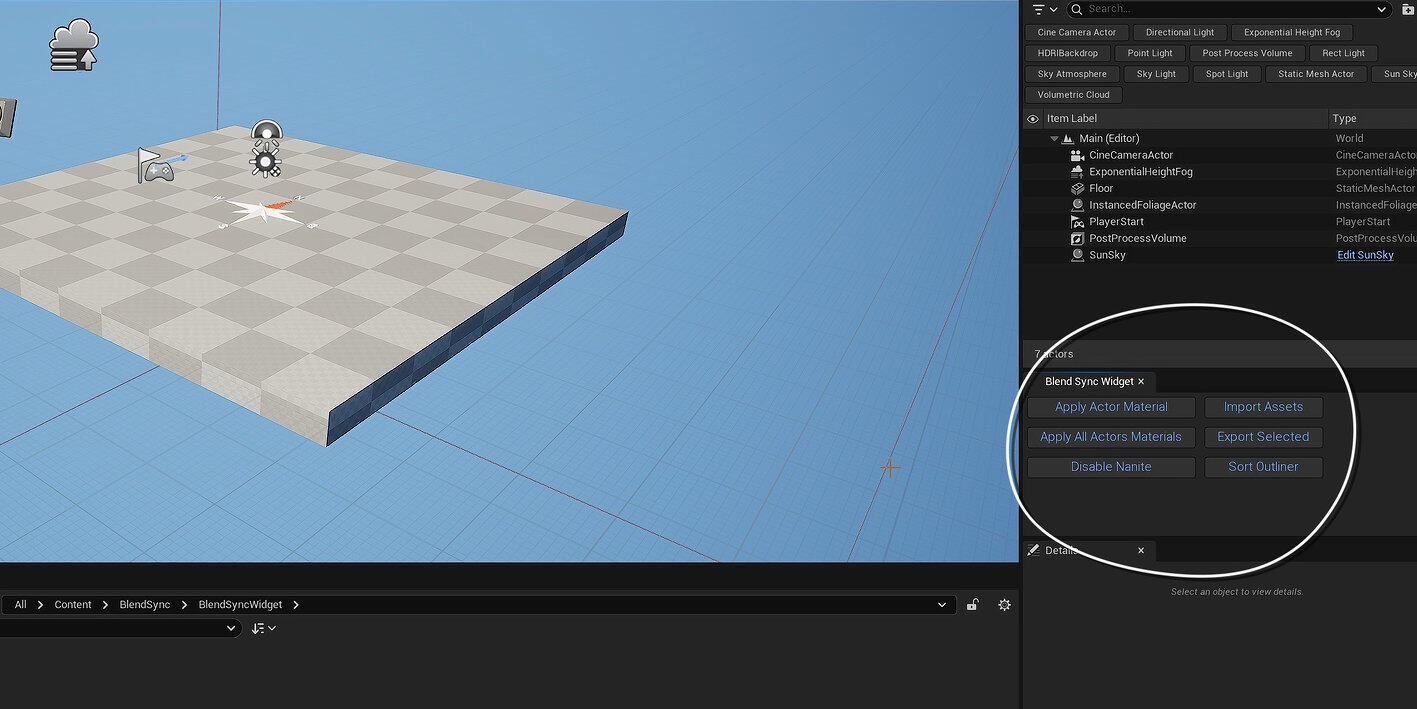1417x709 pixels.
Task: Select the PlayerStart icon in Outliner
Action: pos(1077,222)
